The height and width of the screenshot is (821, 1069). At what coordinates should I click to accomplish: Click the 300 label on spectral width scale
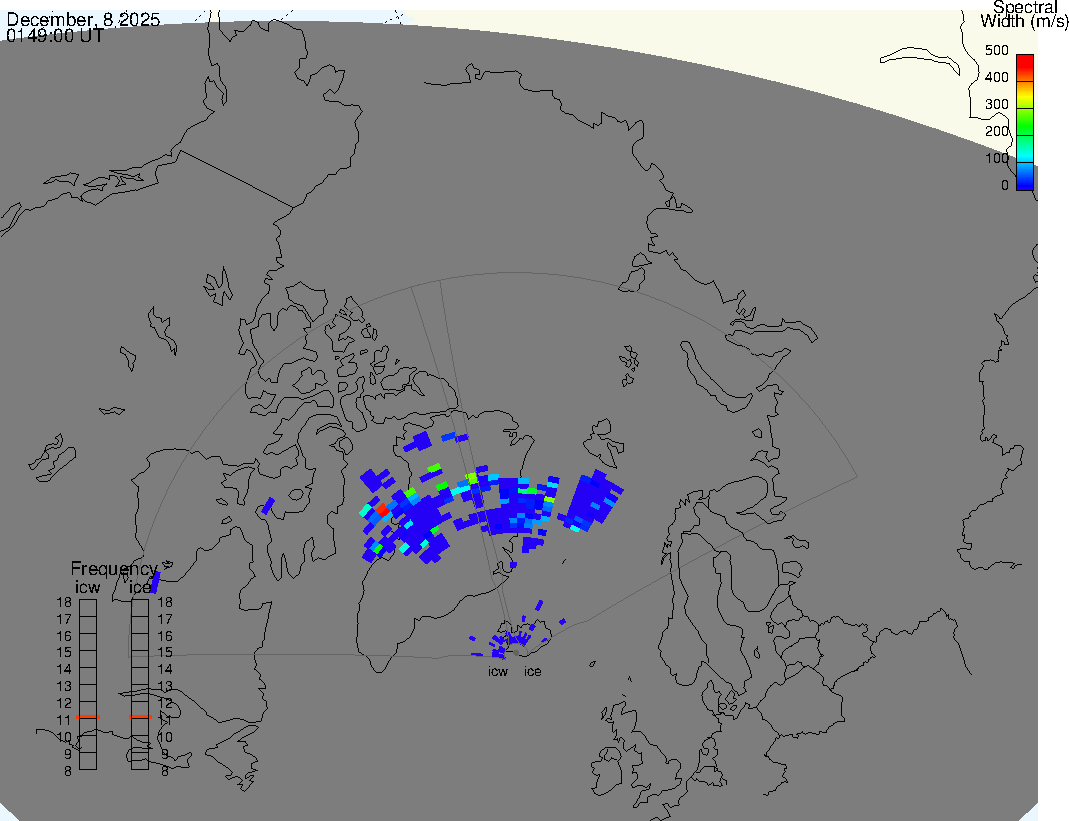pyautogui.click(x=997, y=104)
